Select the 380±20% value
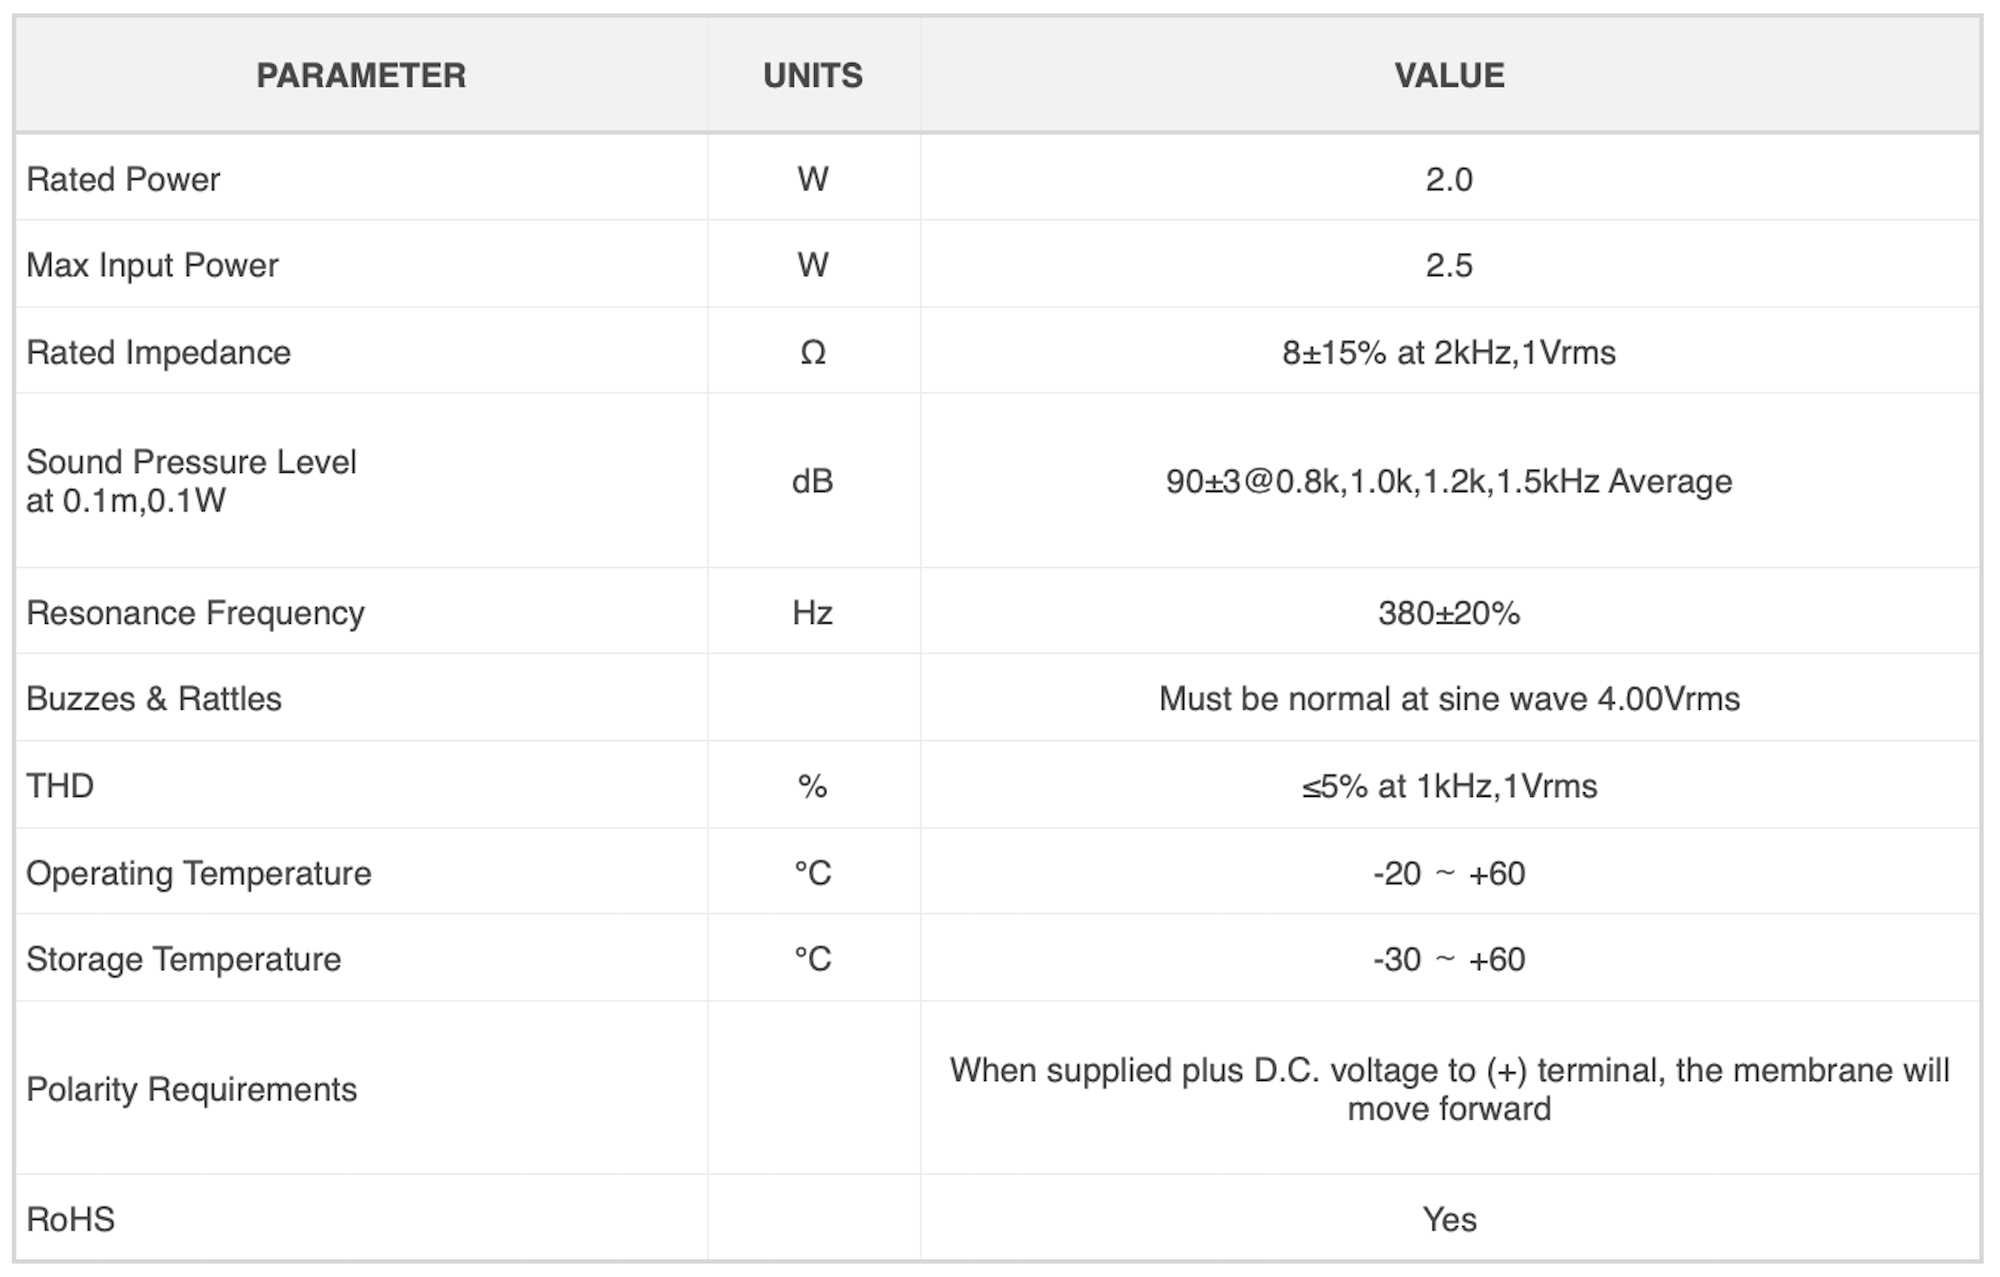Image resolution: width=2000 pixels, height=1277 pixels. (x=1449, y=612)
